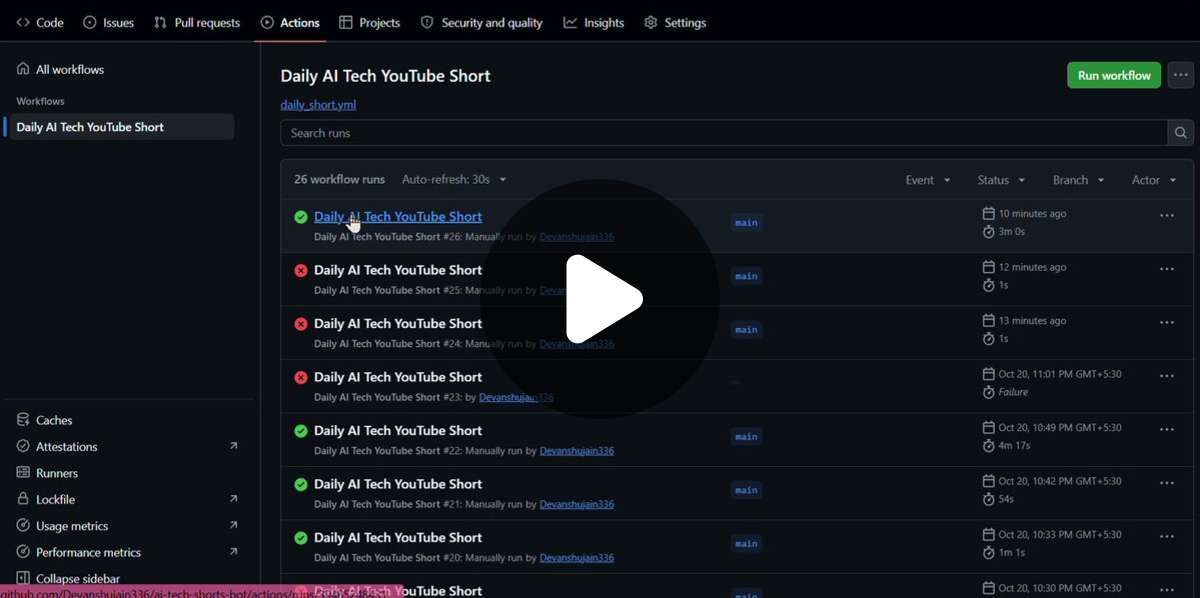Open the daily_short.yml file link
Image resolution: width=1200 pixels, height=598 pixels.
318,104
